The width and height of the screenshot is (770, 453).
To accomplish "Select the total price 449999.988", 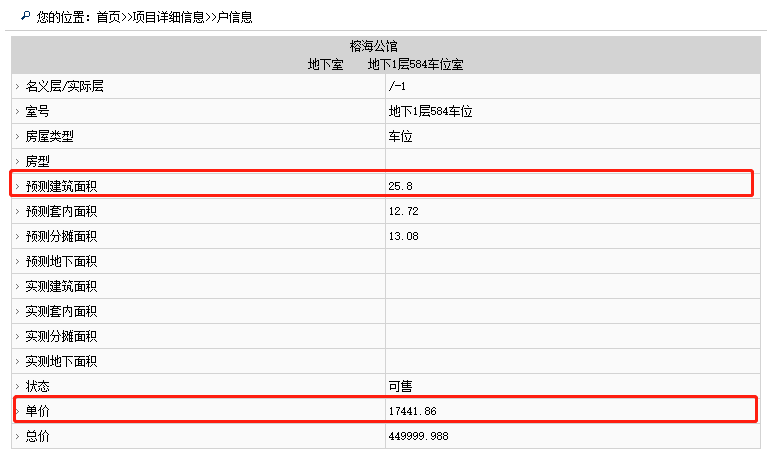I will 418,436.
